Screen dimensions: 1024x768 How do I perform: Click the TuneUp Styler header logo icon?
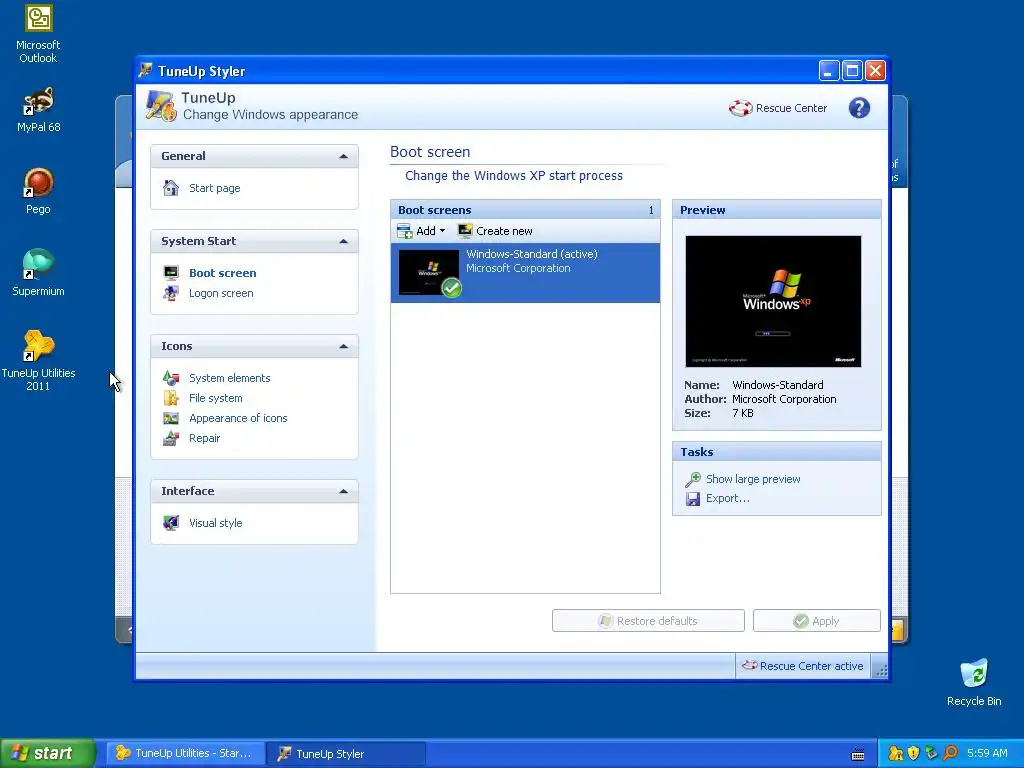coord(161,106)
